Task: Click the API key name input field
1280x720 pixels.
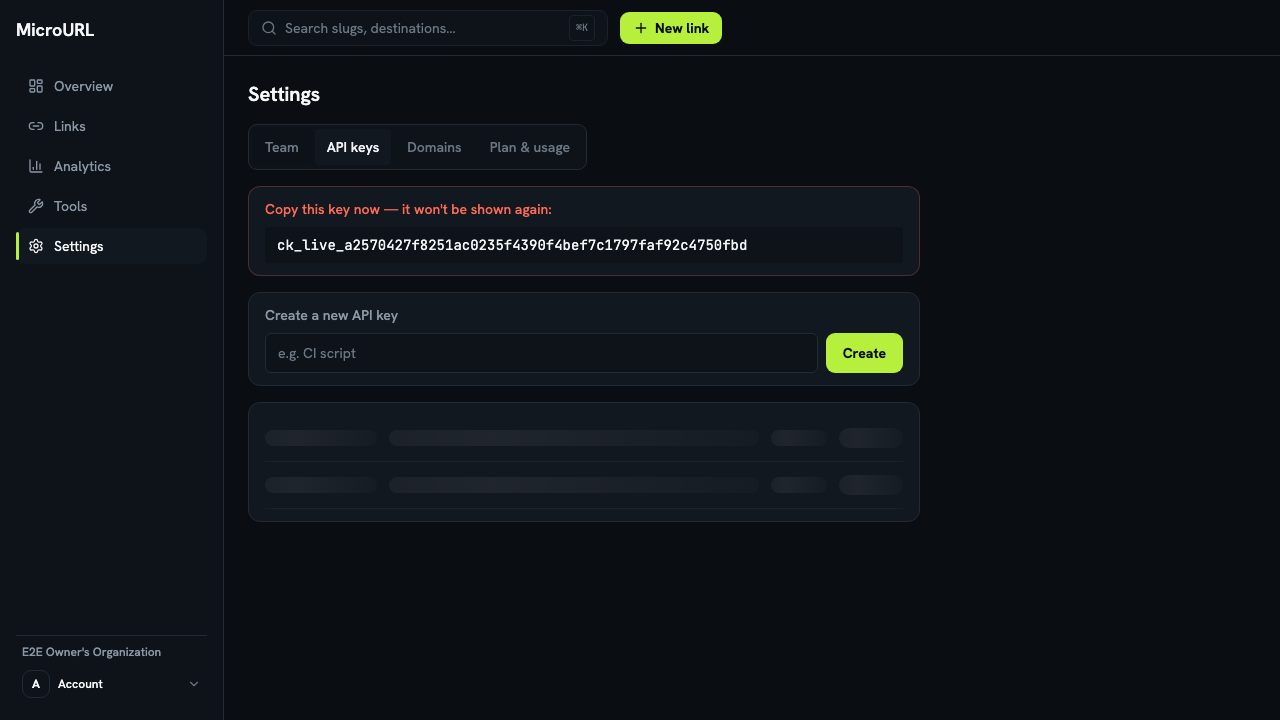Action: click(541, 353)
